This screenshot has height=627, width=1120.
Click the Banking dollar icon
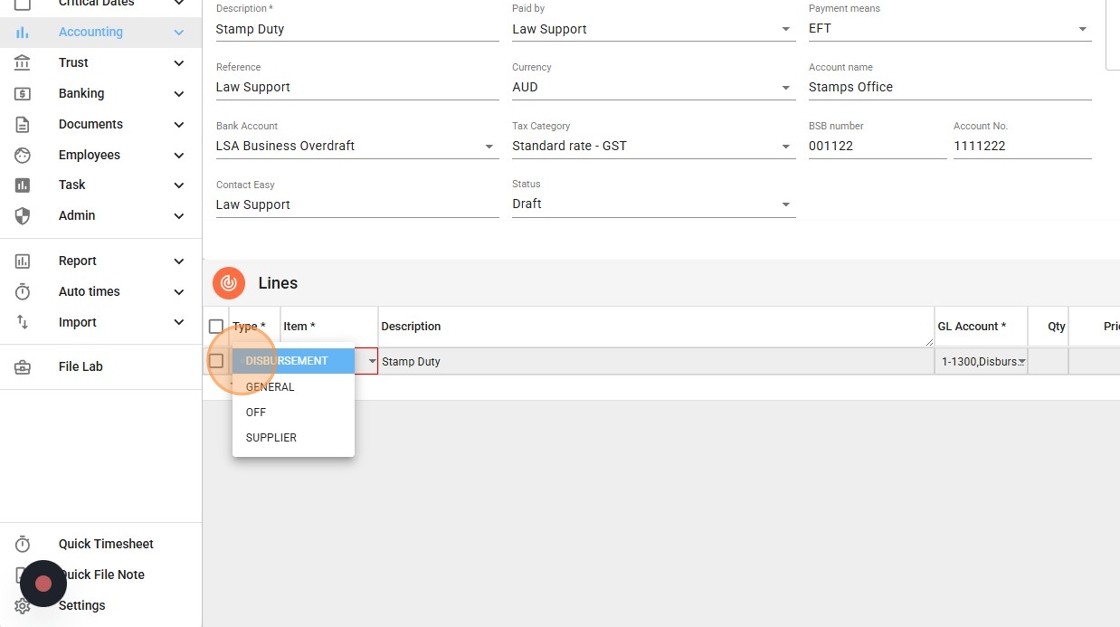click(x=22, y=94)
